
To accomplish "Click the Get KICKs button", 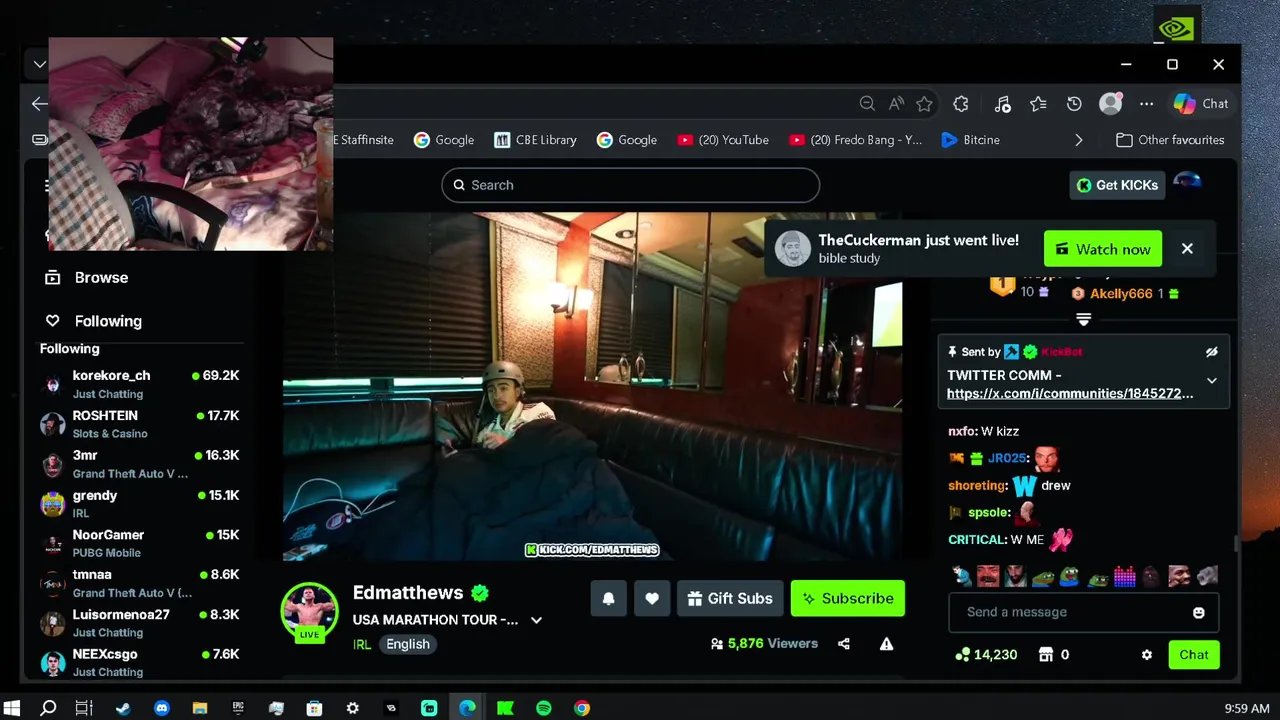I will pos(1117,185).
